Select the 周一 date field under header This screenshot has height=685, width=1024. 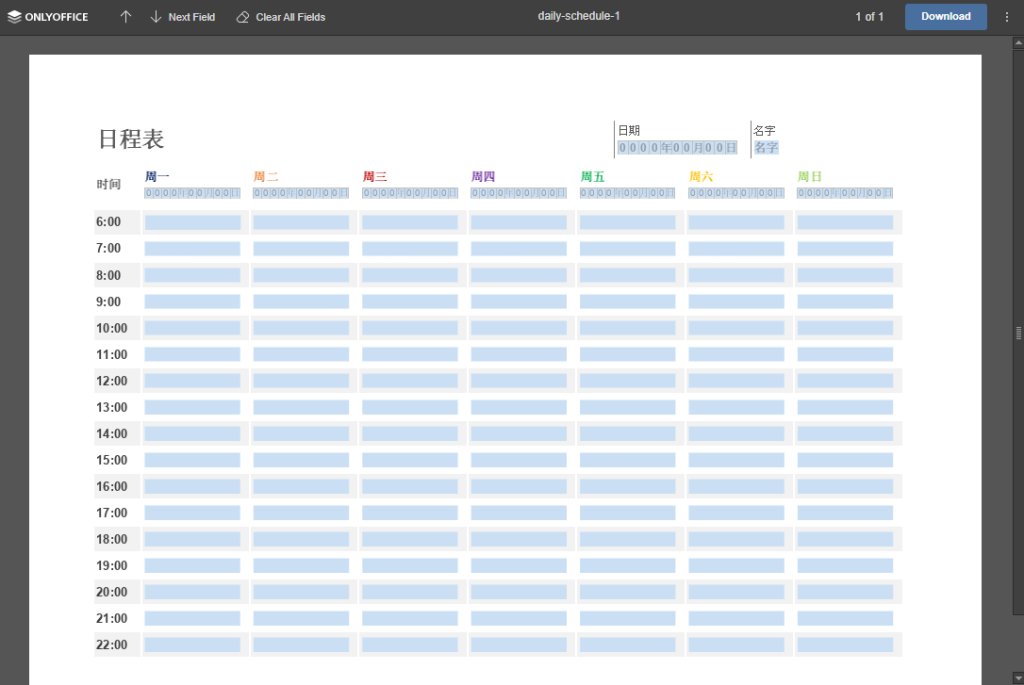pos(192,193)
